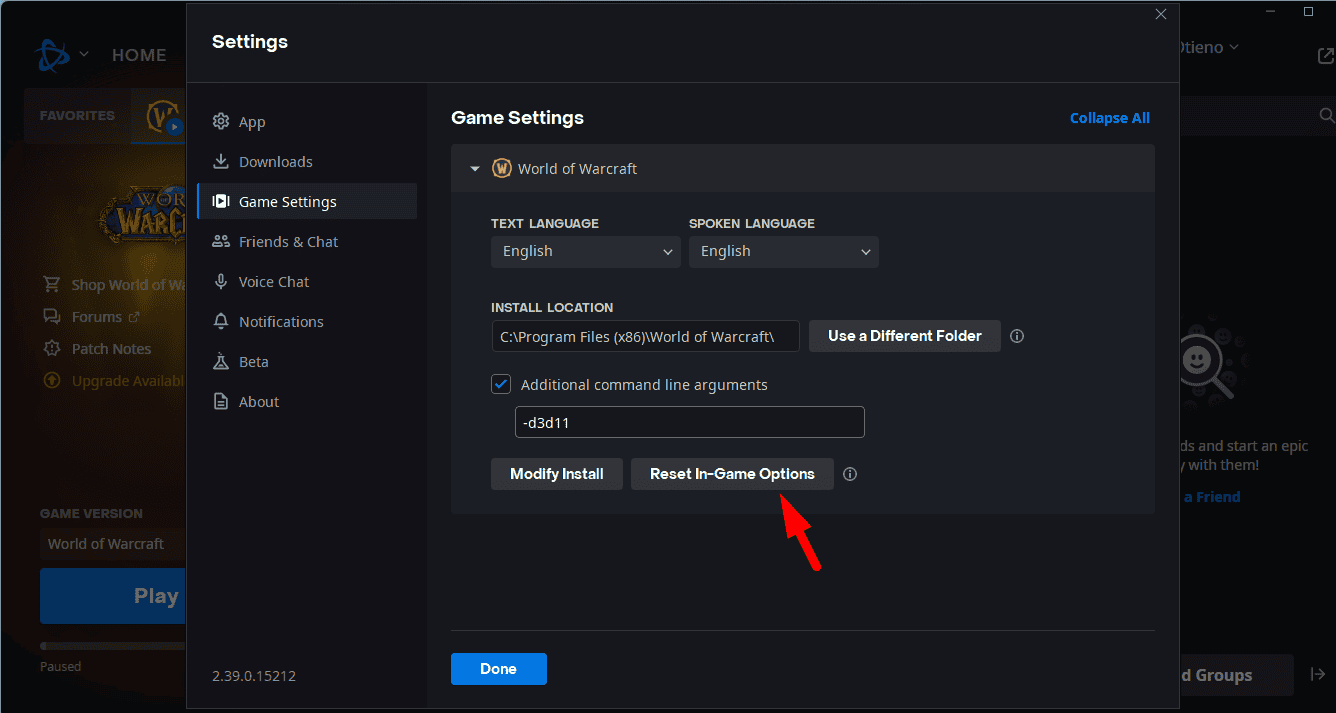This screenshot has width=1336, height=713.
Task: Click the paused download progress bar
Action: coord(110,645)
